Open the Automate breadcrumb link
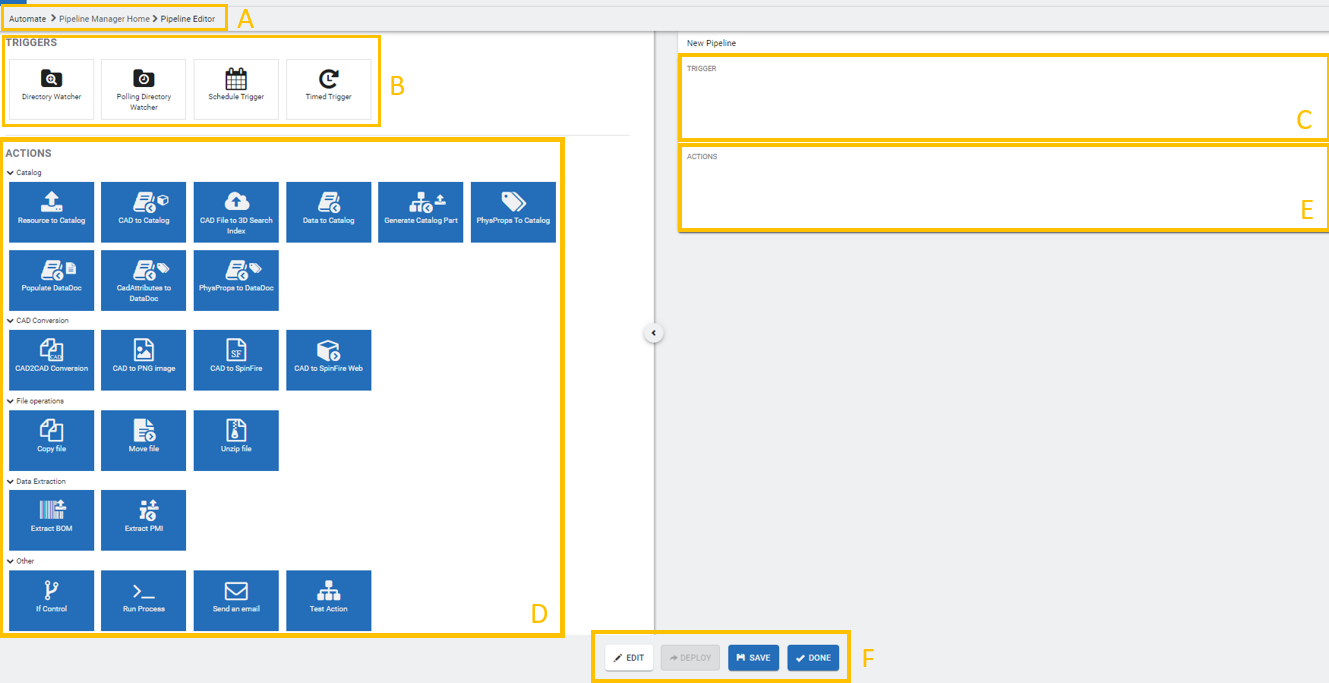This screenshot has width=1329, height=683. [x=27, y=19]
